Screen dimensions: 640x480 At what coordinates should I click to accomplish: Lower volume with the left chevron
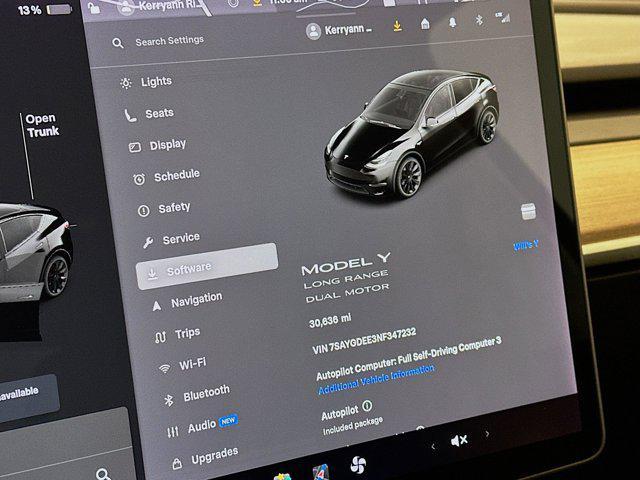tap(433, 447)
